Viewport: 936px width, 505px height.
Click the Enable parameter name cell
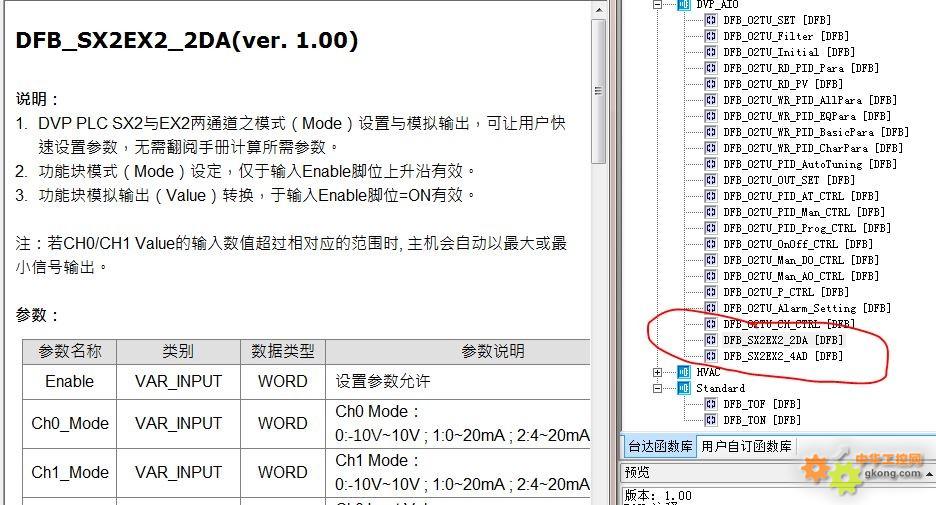pos(70,381)
